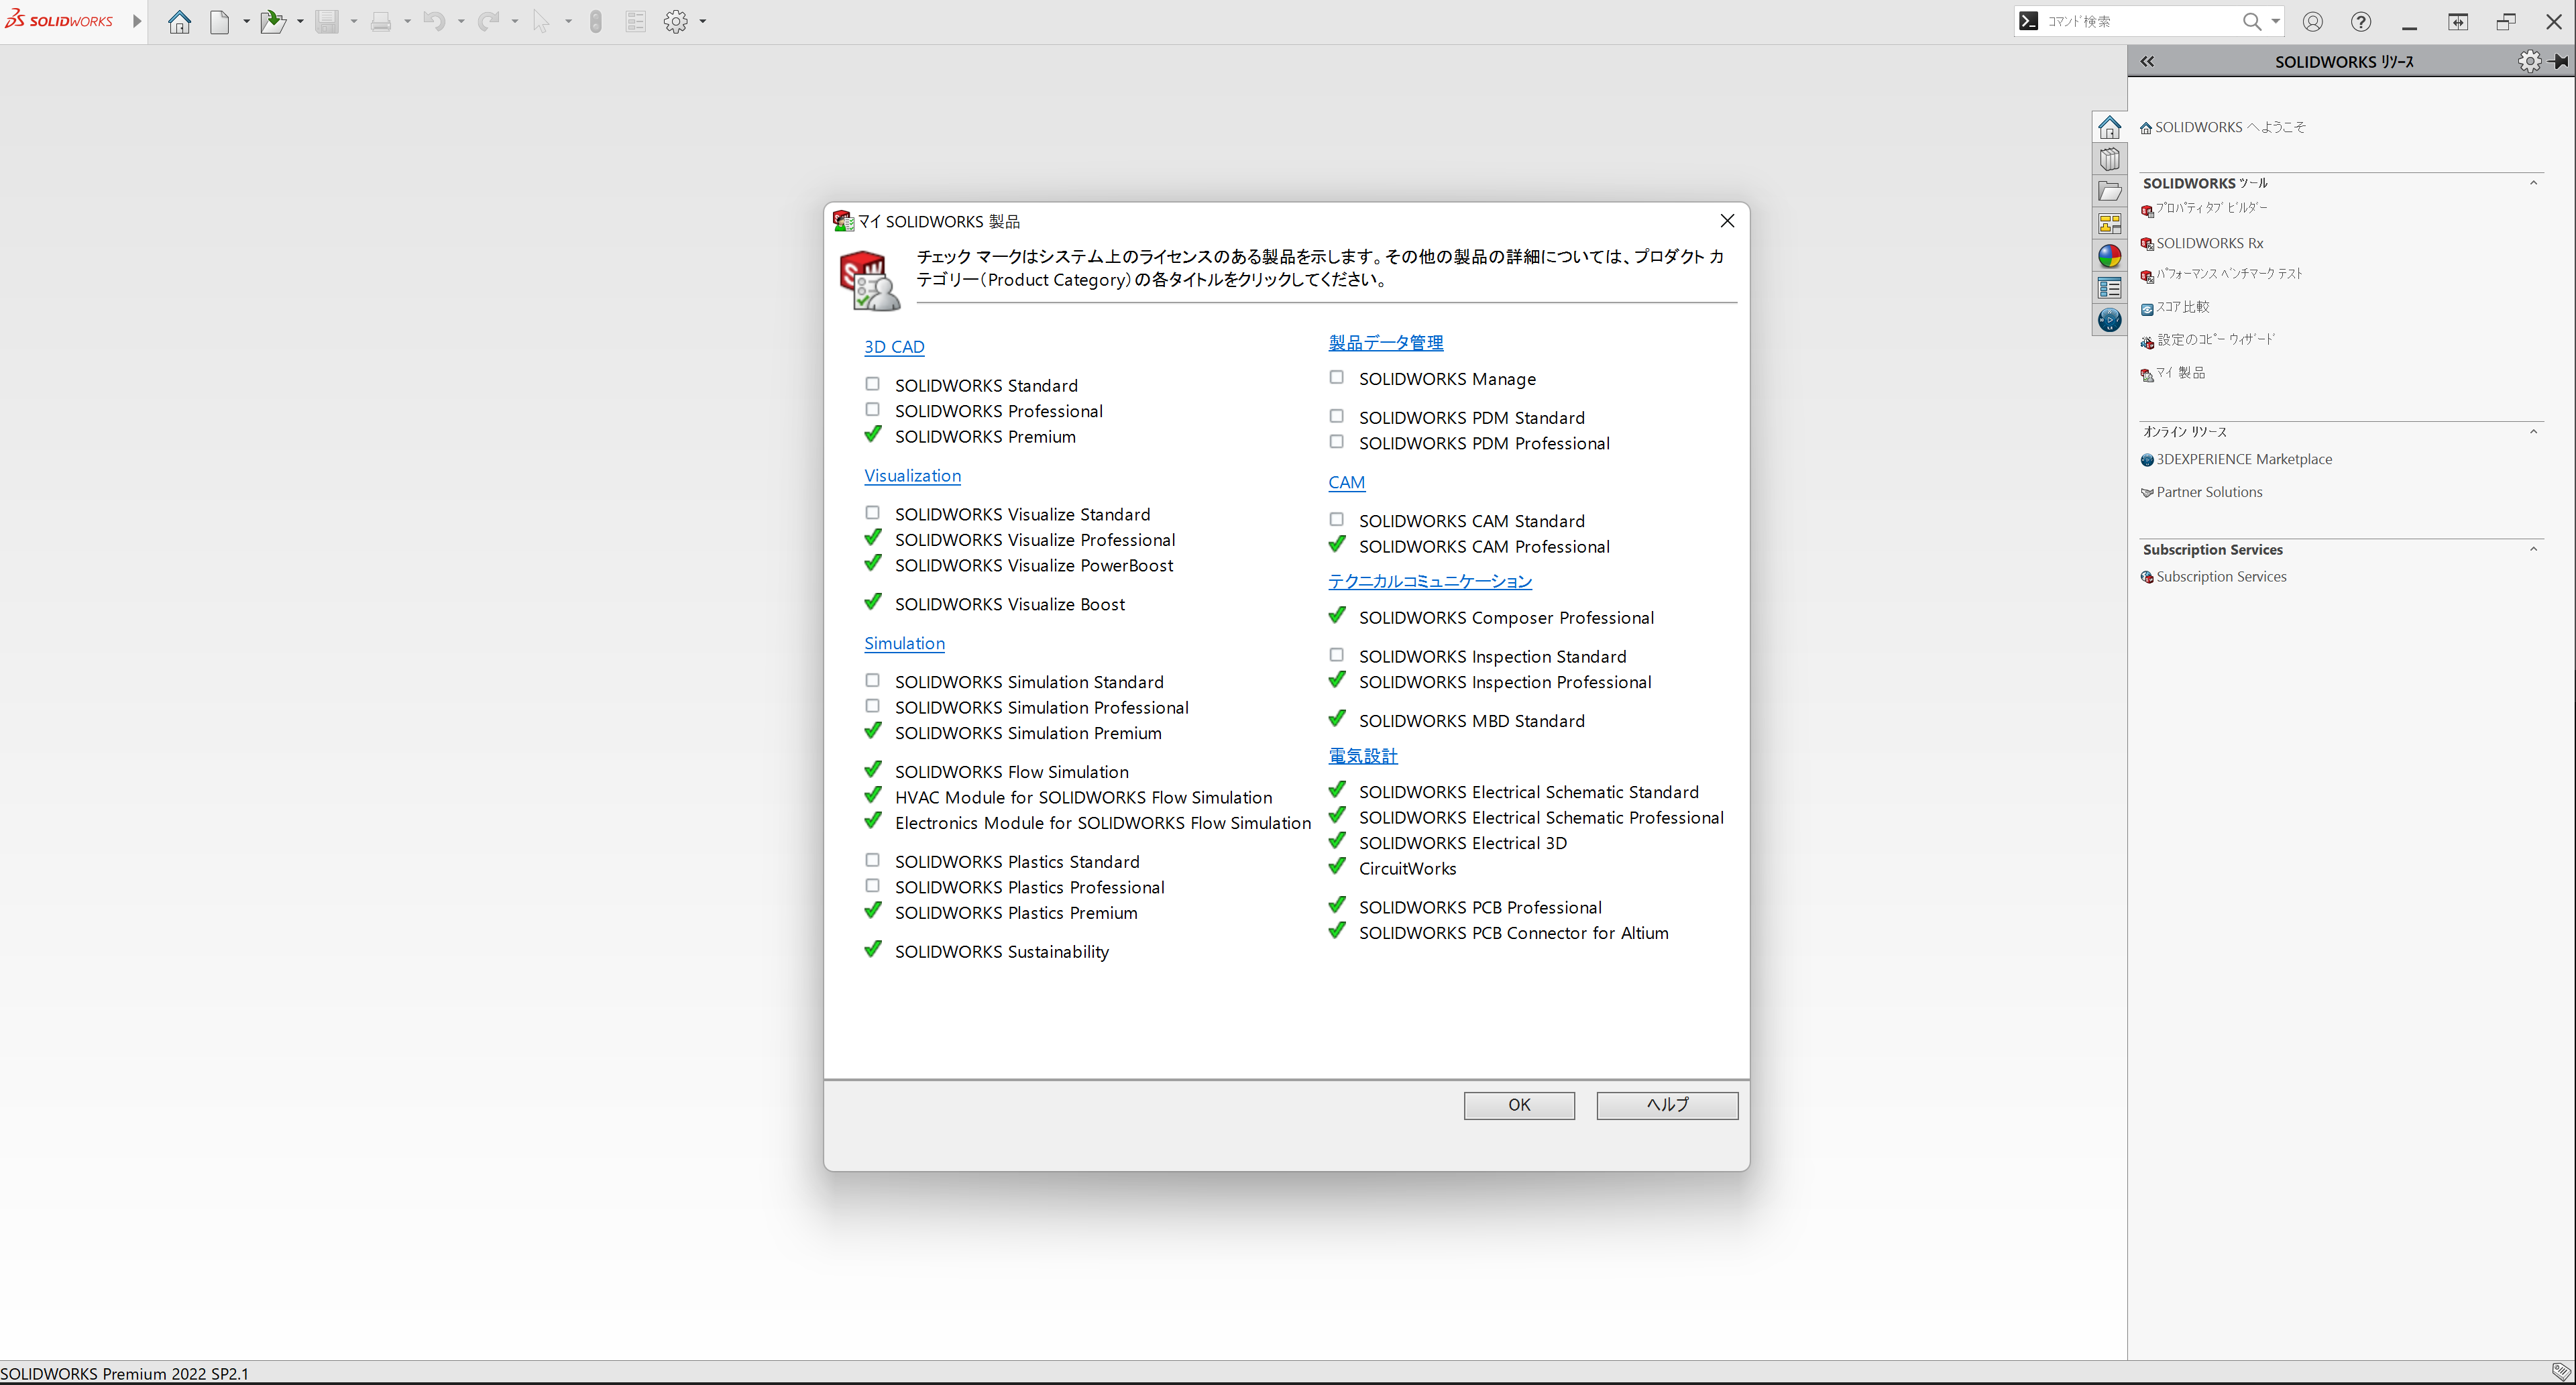Open the 設定のコピー ウィザード tool link
This screenshot has width=2576, height=1385.
click(2215, 340)
